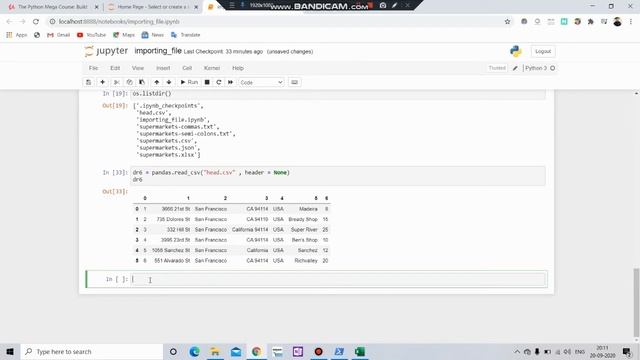Restart kernel and run all cells icon
The height and width of the screenshot is (360, 640).
pos(231,82)
